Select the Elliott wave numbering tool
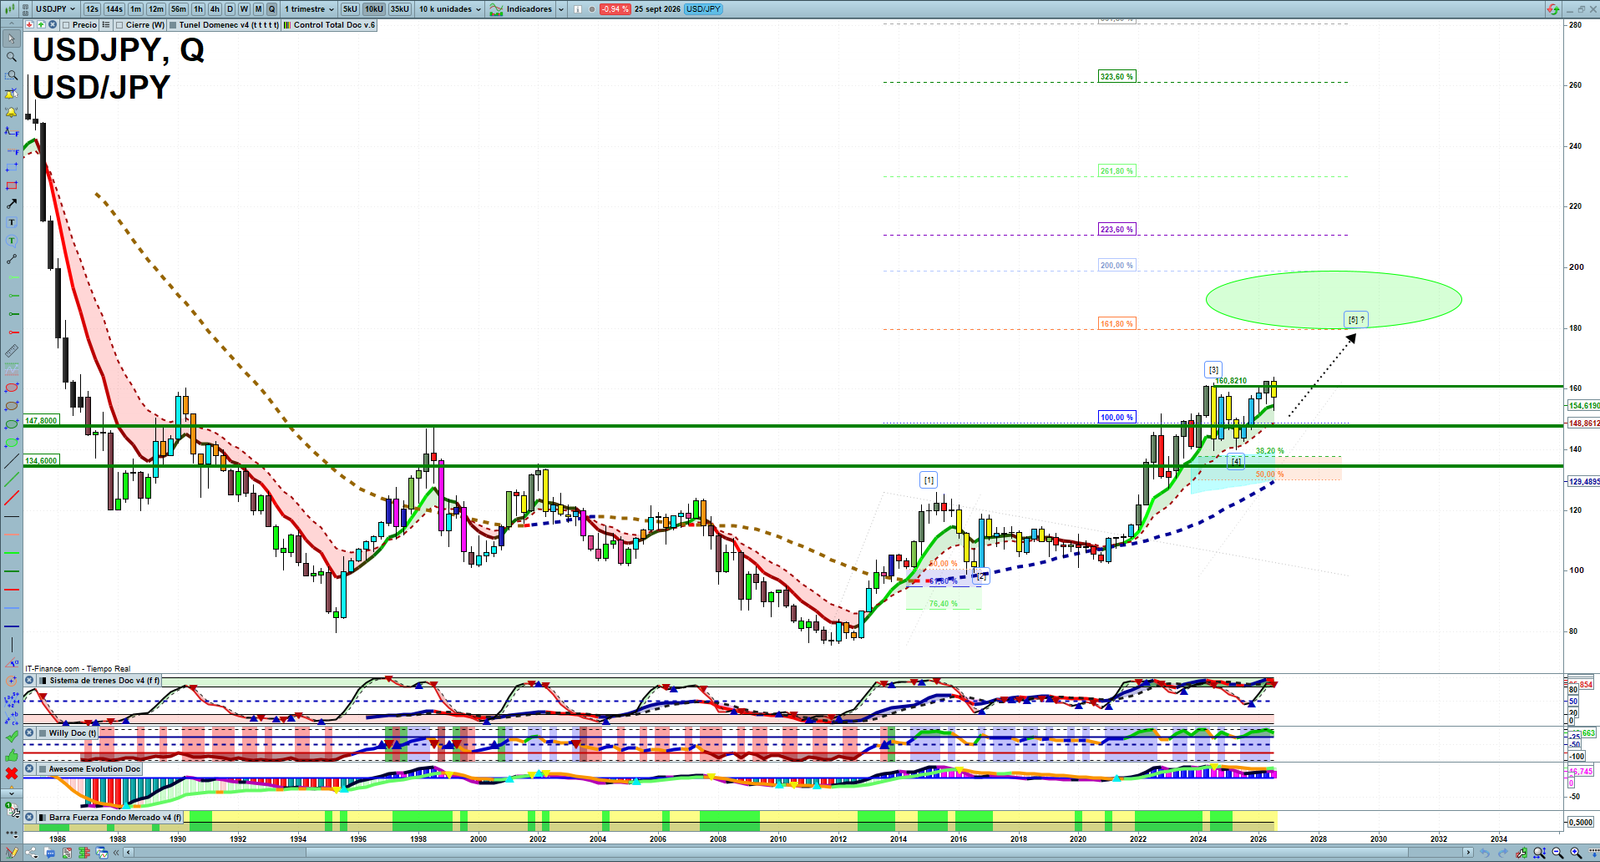This screenshot has height=862, width=1600. coord(12,700)
